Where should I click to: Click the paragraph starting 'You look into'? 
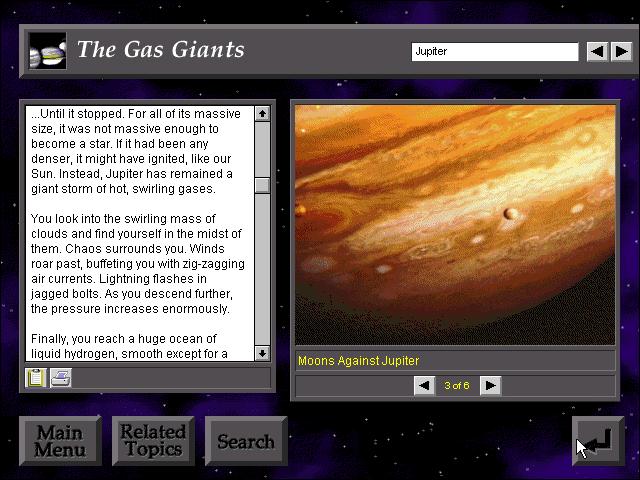[x=138, y=264]
